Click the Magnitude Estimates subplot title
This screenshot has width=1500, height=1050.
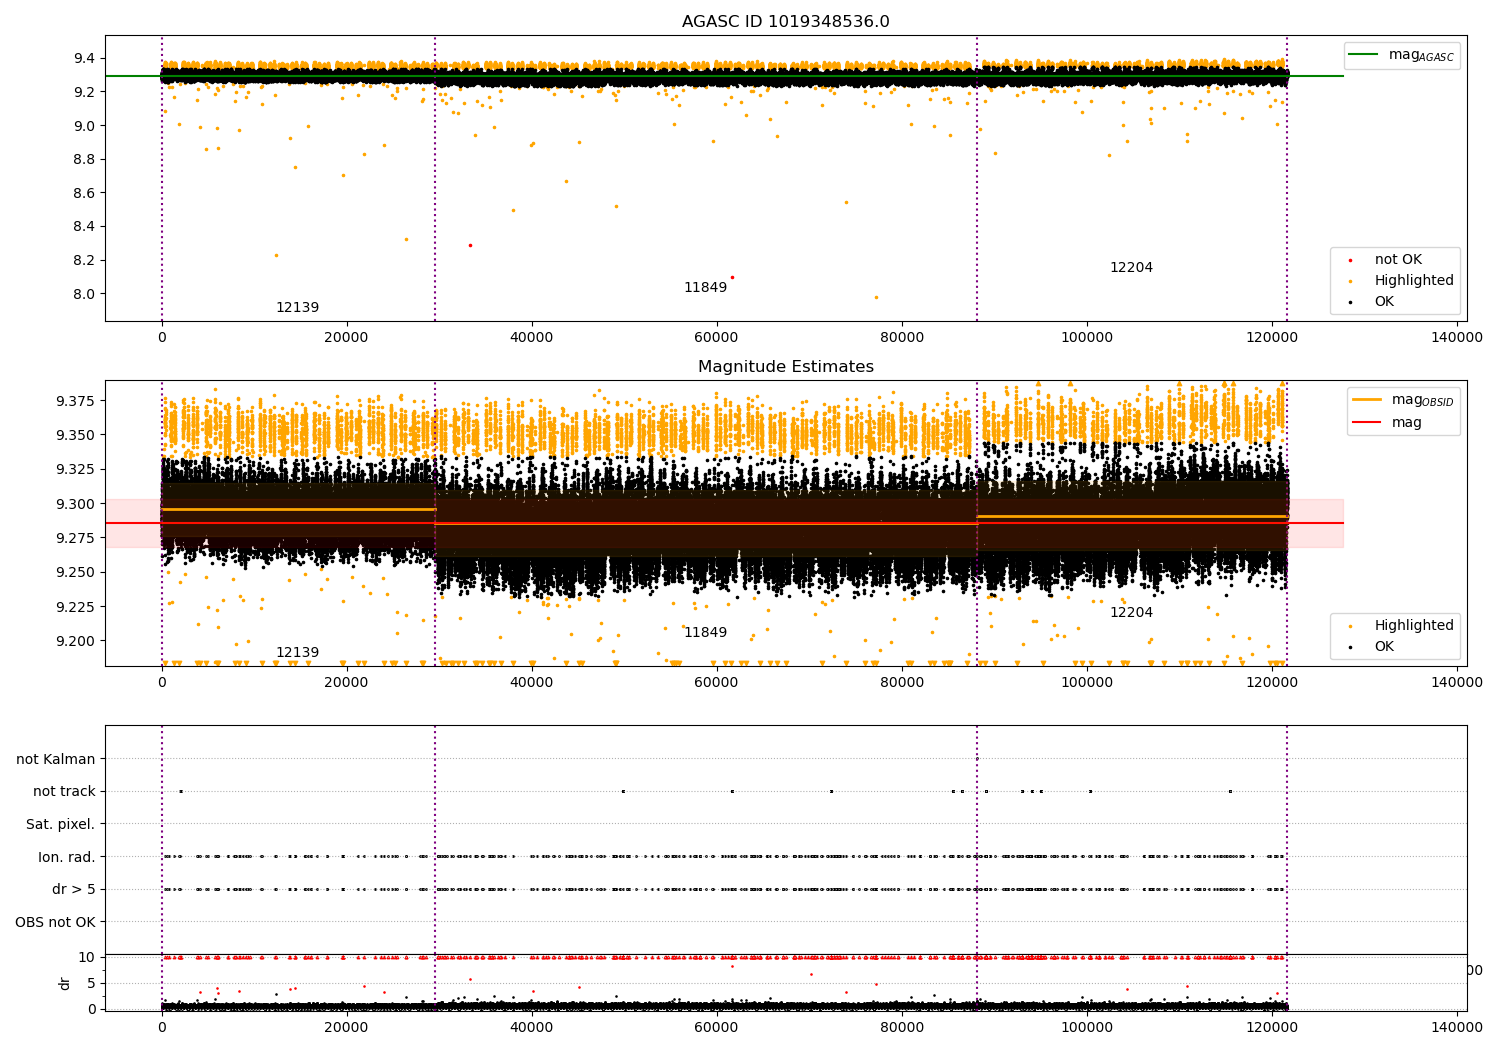tap(785, 367)
